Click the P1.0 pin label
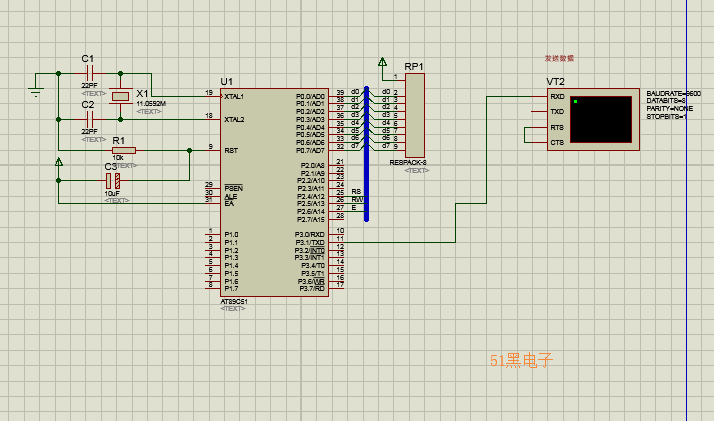Viewport: 714px width, 421px height. click(x=231, y=235)
